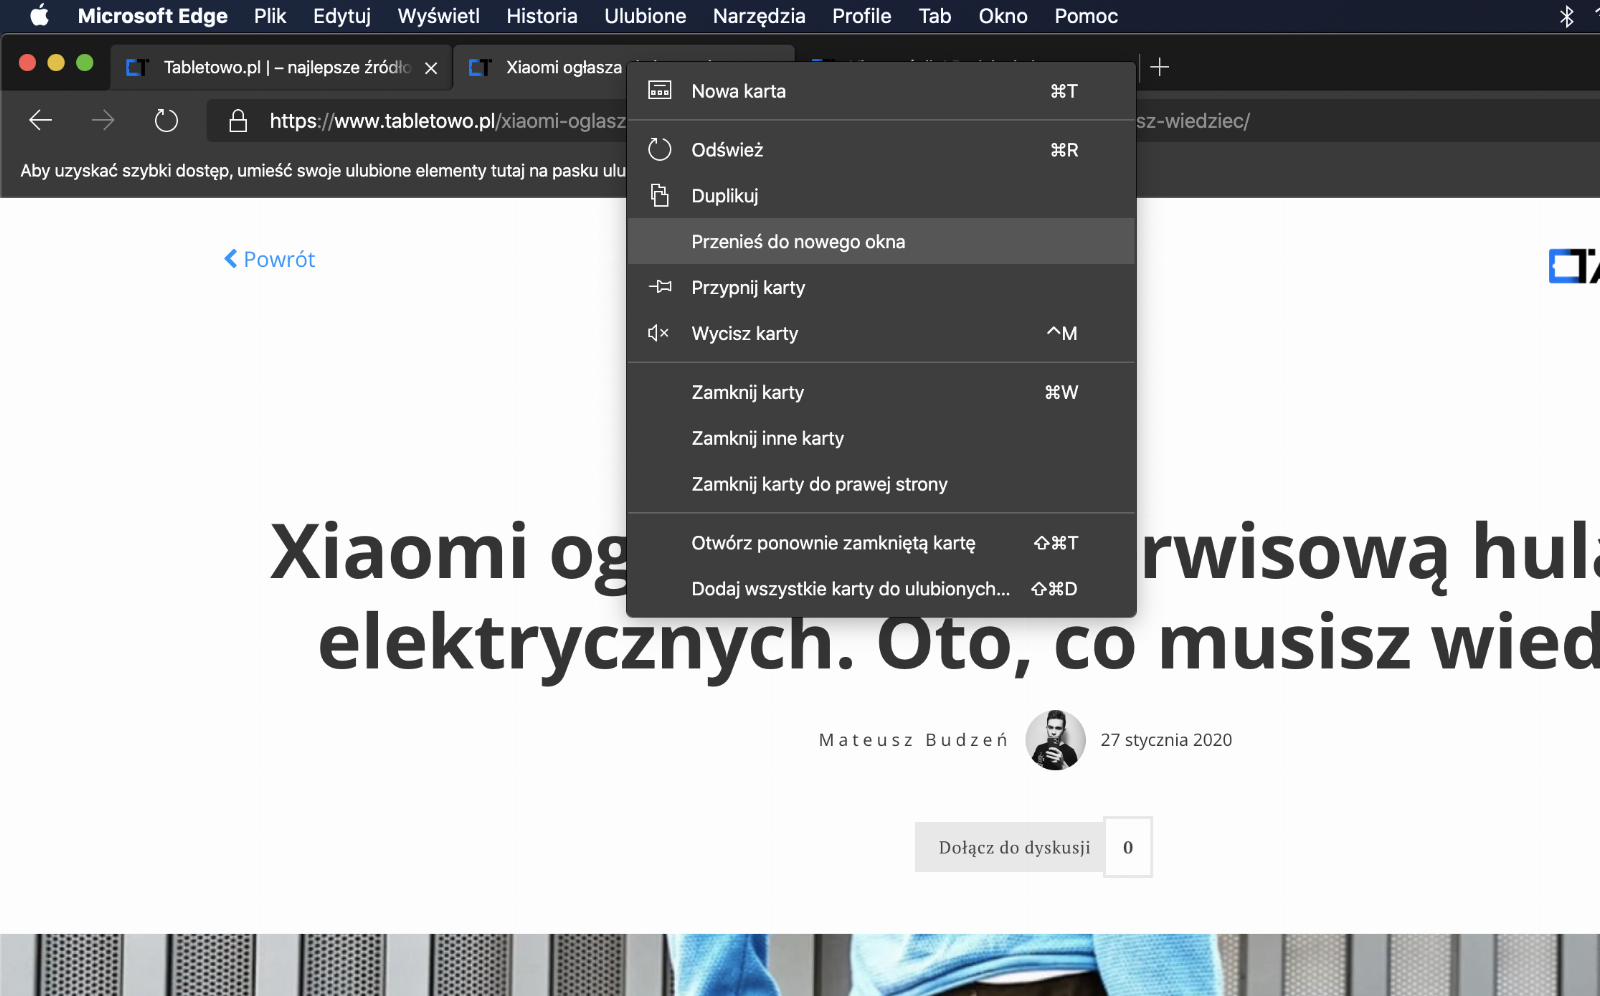Image resolution: width=1600 pixels, height=996 pixels.
Task: Click the browser forward arrow
Action: coord(103,121)
